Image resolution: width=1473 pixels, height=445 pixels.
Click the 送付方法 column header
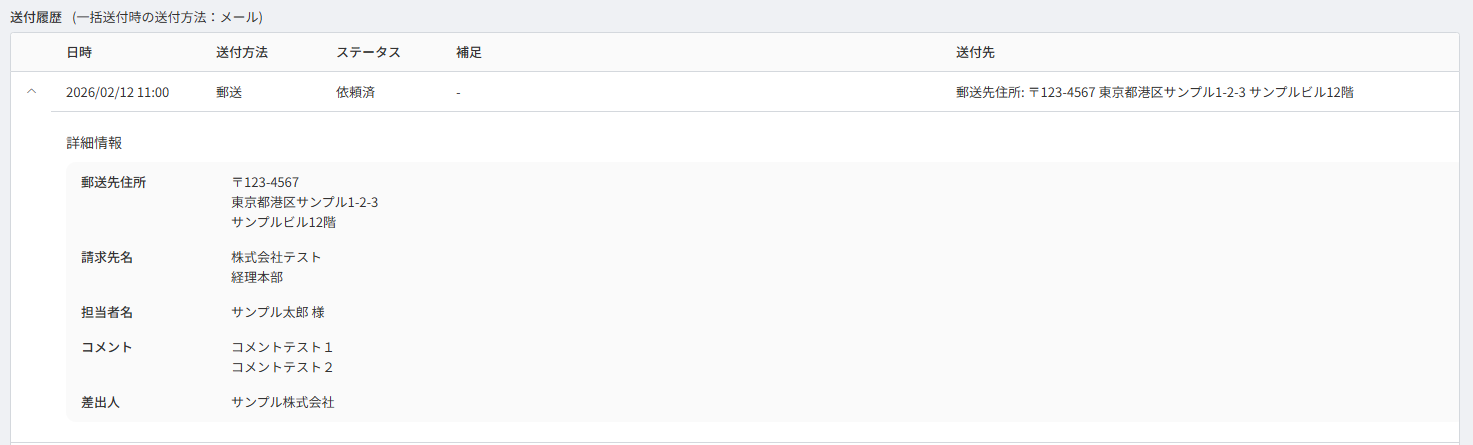pos(241,52)
